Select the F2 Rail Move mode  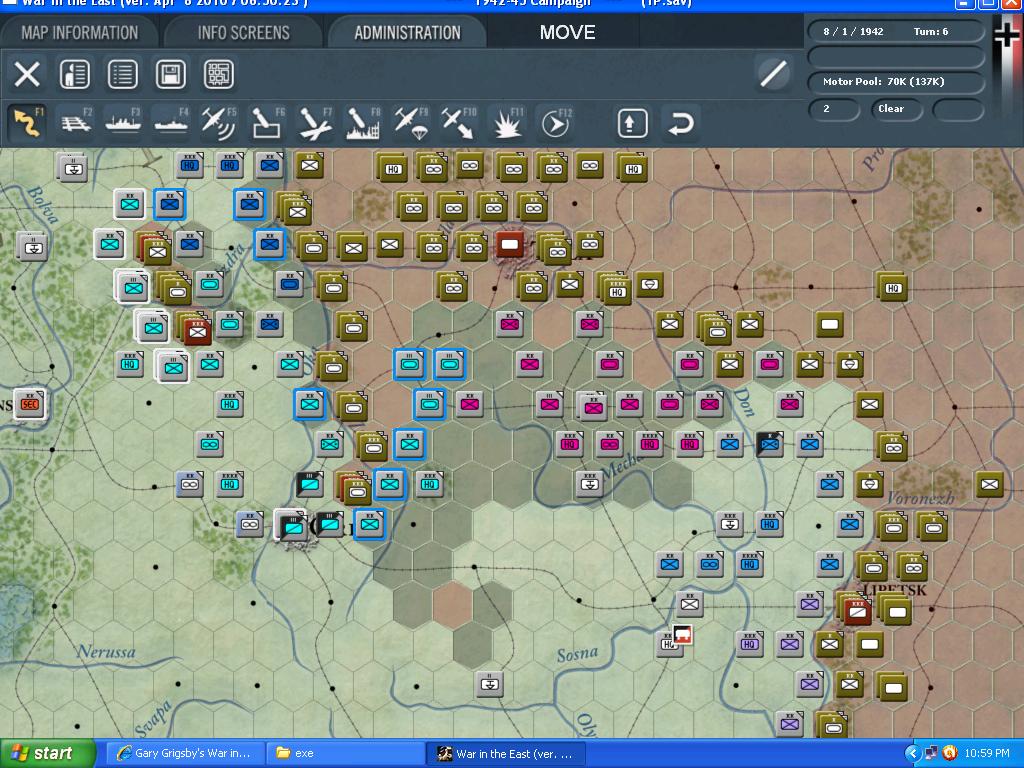click(75, 123)
